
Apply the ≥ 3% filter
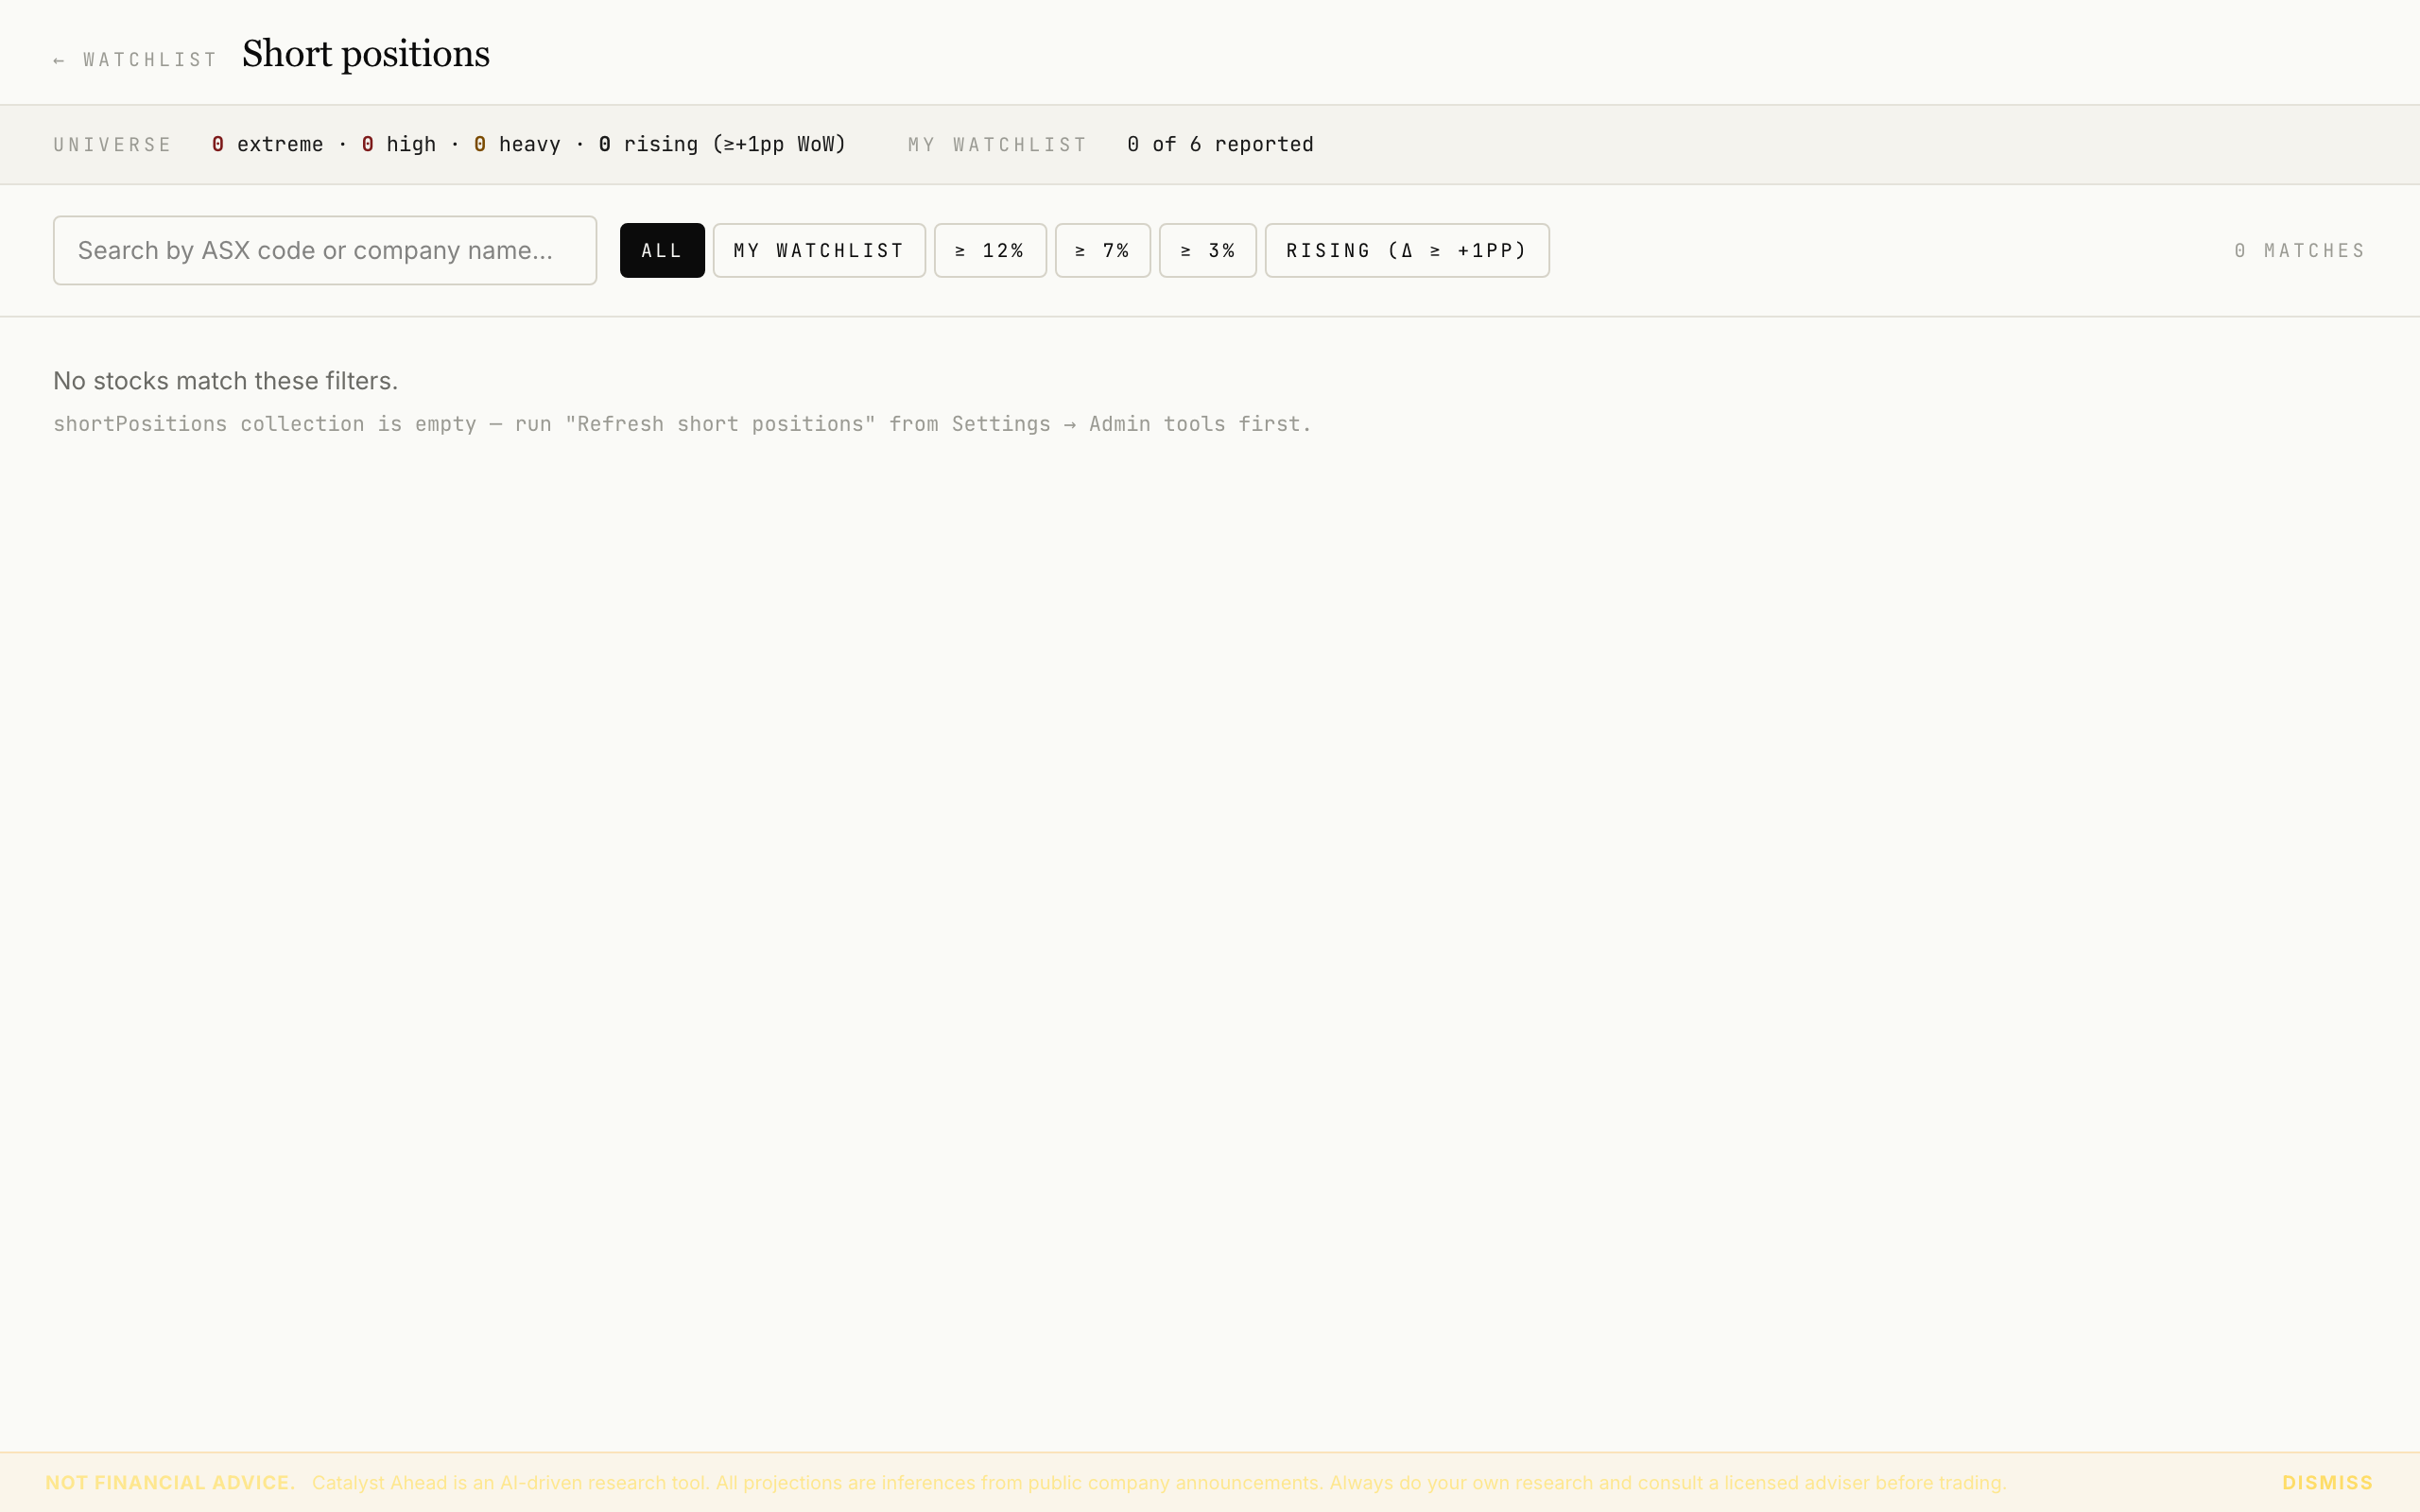[1208, 250]
